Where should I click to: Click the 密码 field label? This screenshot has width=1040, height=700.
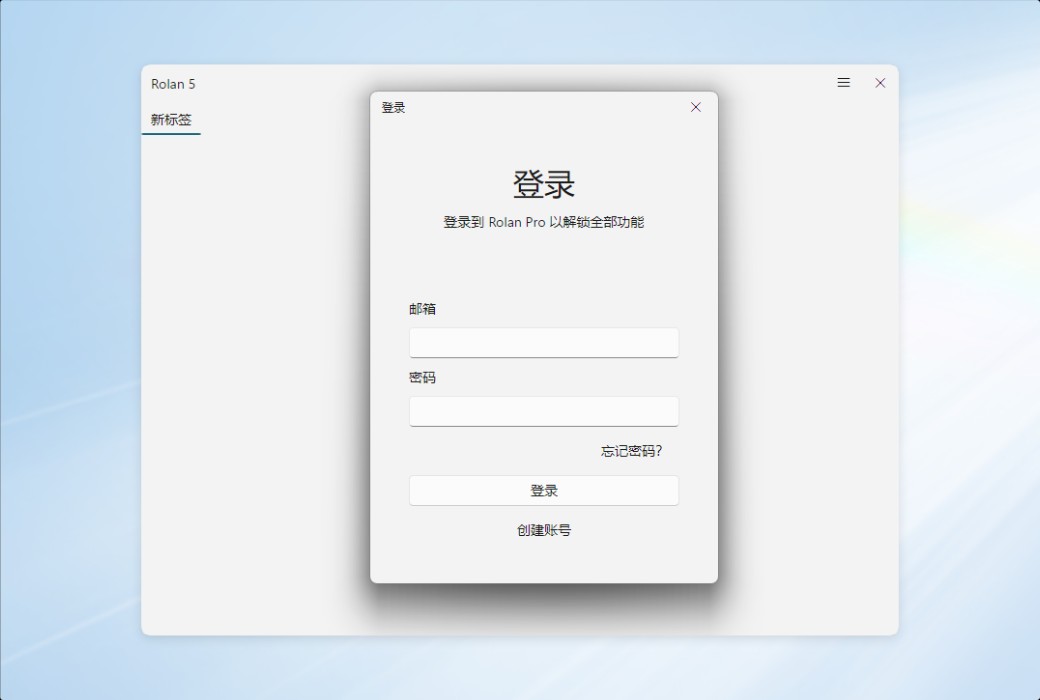pos(422,378)
